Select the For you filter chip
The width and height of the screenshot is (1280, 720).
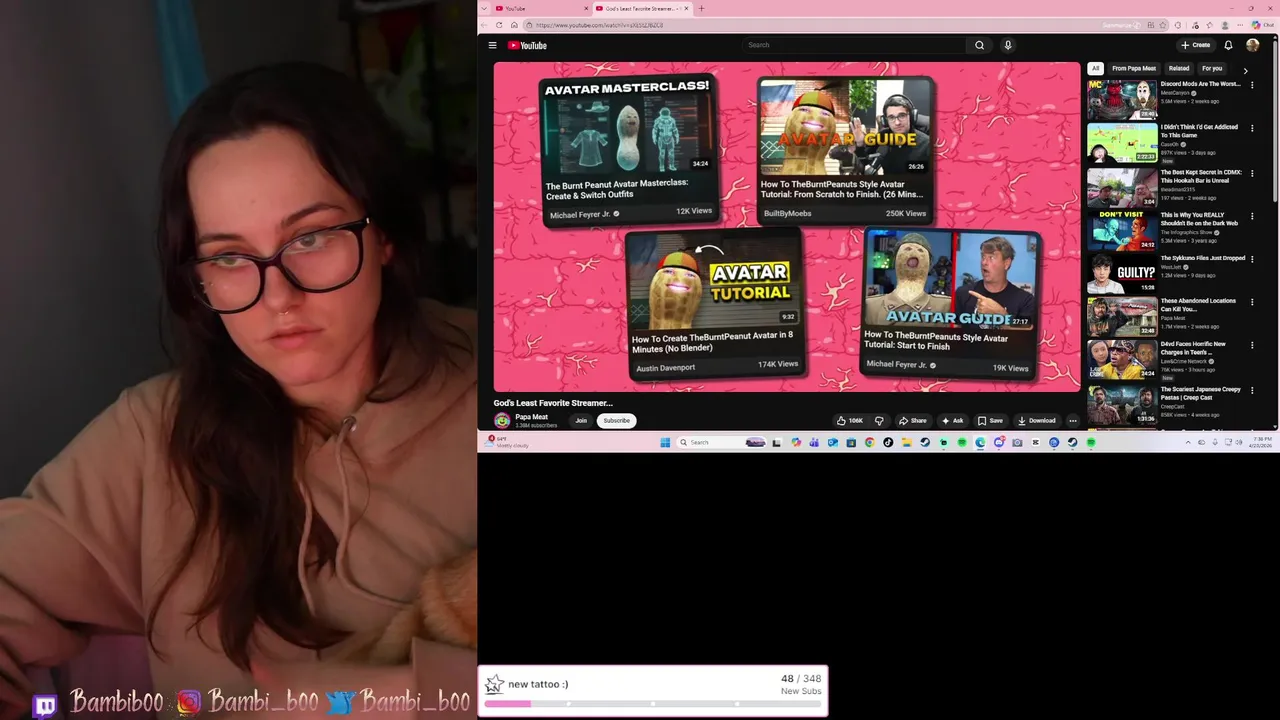1212,68
